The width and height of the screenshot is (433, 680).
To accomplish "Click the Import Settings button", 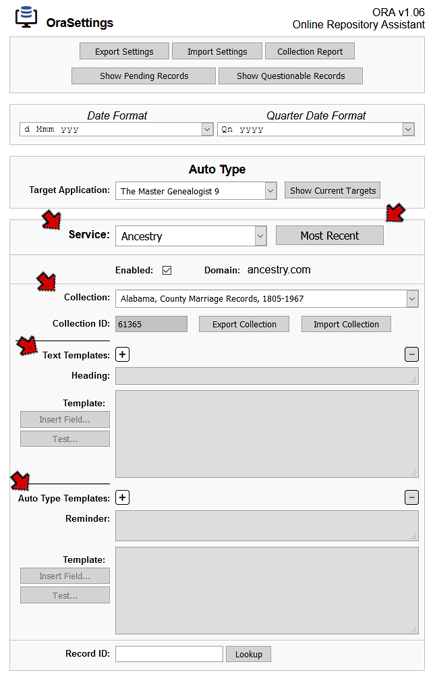I will coord(217,52).
